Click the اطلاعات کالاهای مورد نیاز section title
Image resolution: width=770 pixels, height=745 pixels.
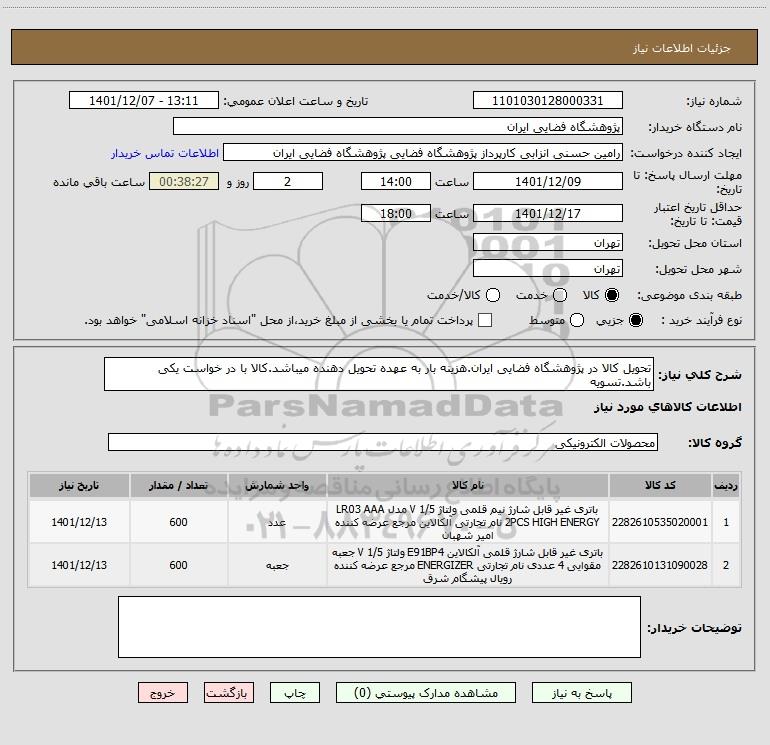[x=667, y=407]
